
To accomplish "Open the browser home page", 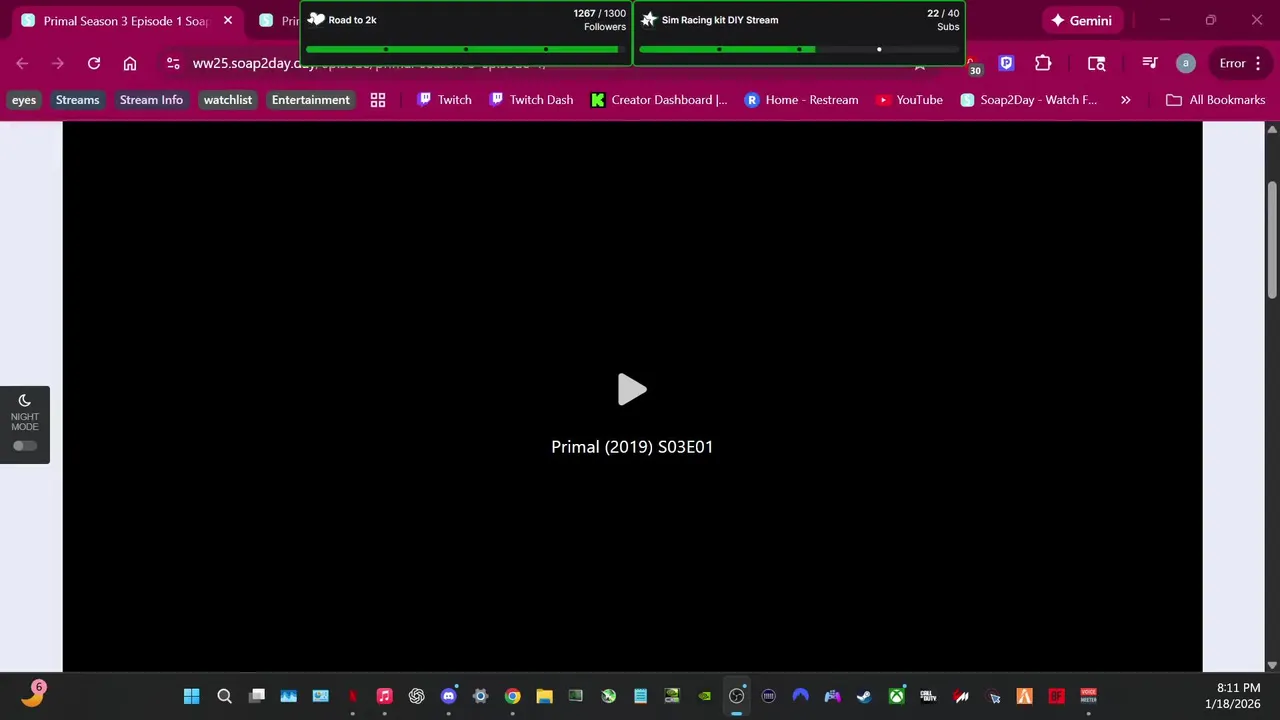I will pos(130,63).
